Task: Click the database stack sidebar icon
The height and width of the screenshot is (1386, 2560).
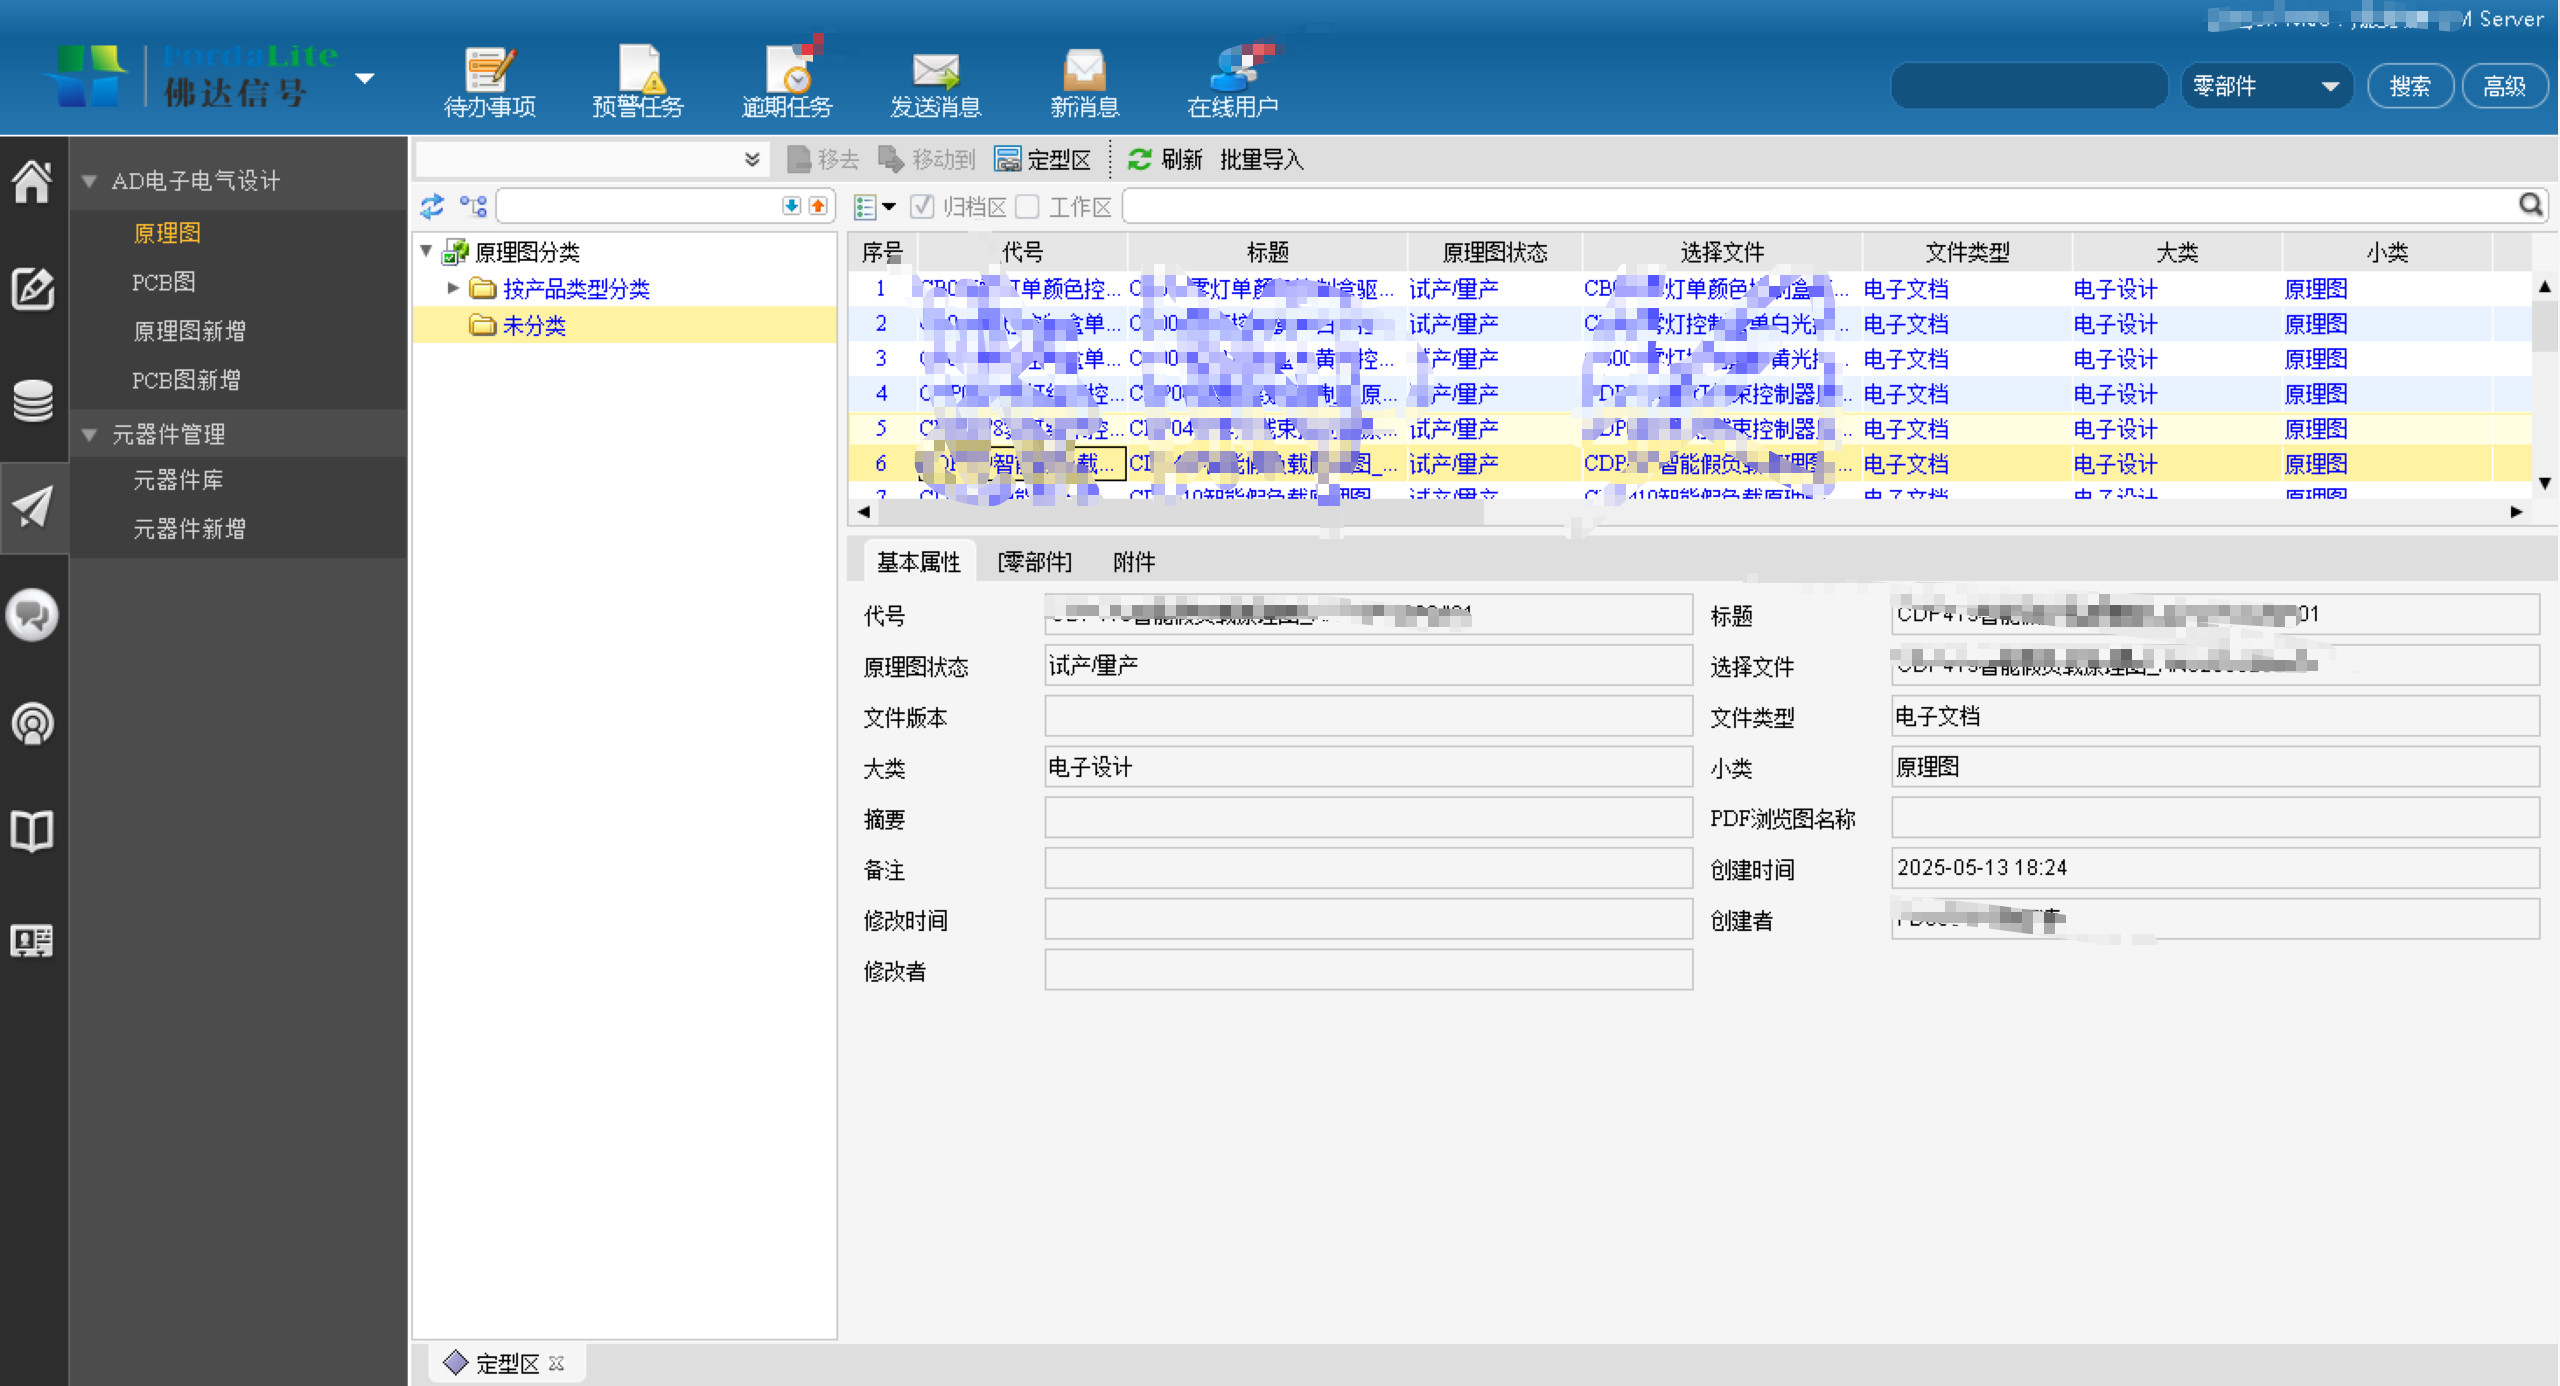Action: 32,400
